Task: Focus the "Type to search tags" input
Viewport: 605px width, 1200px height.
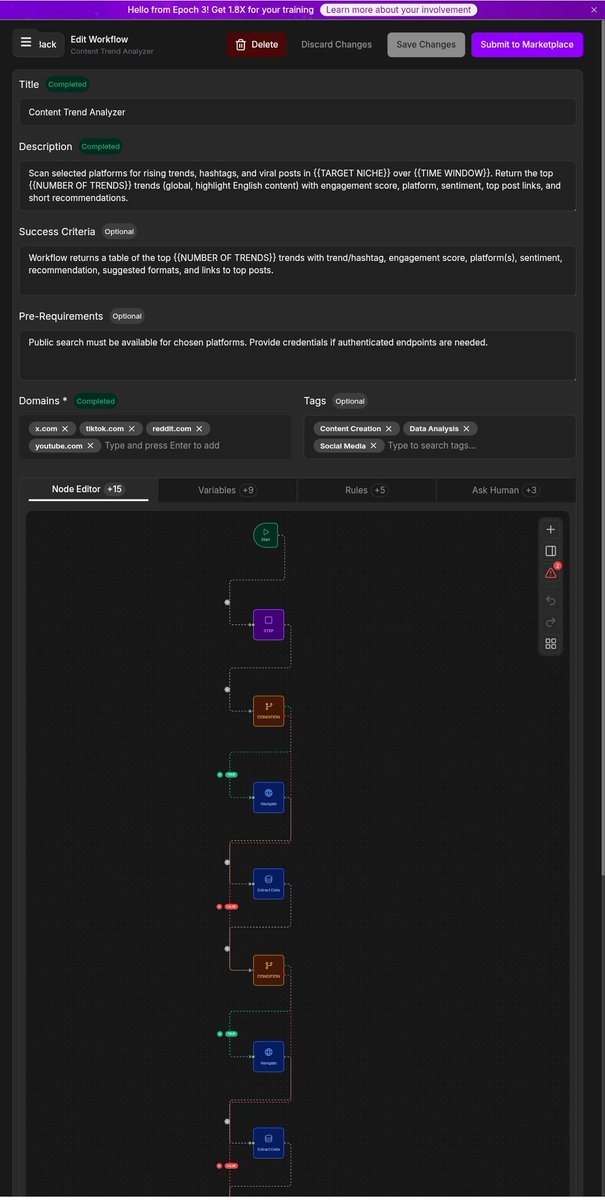Action: coord(432,445)
